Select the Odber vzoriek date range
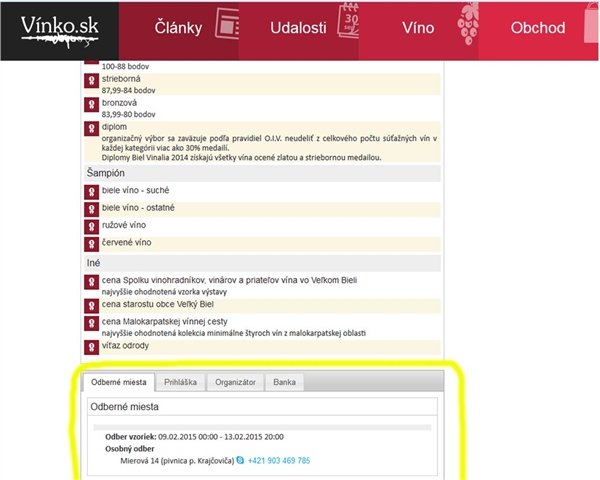This screenshot has width=600, height=480. point(221,437)
